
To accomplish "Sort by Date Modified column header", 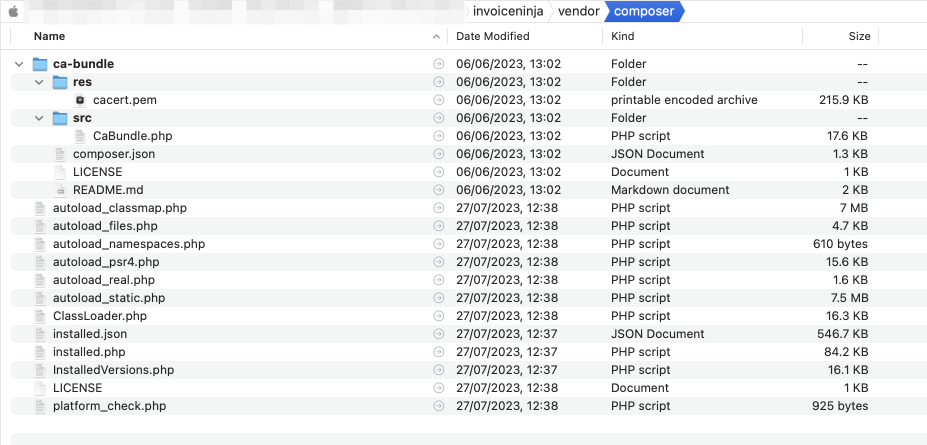I will coord(492,36).
